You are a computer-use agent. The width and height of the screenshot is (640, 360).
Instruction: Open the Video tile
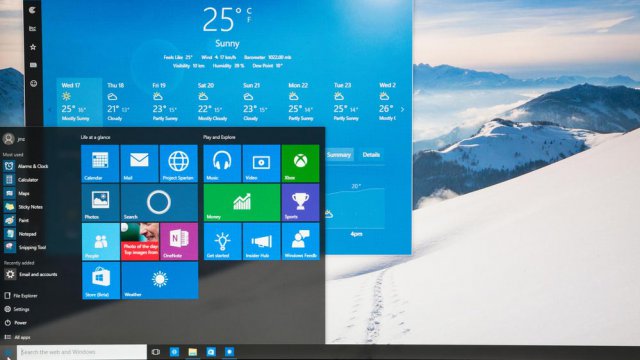pyautogui.click(x=261, y=163)
